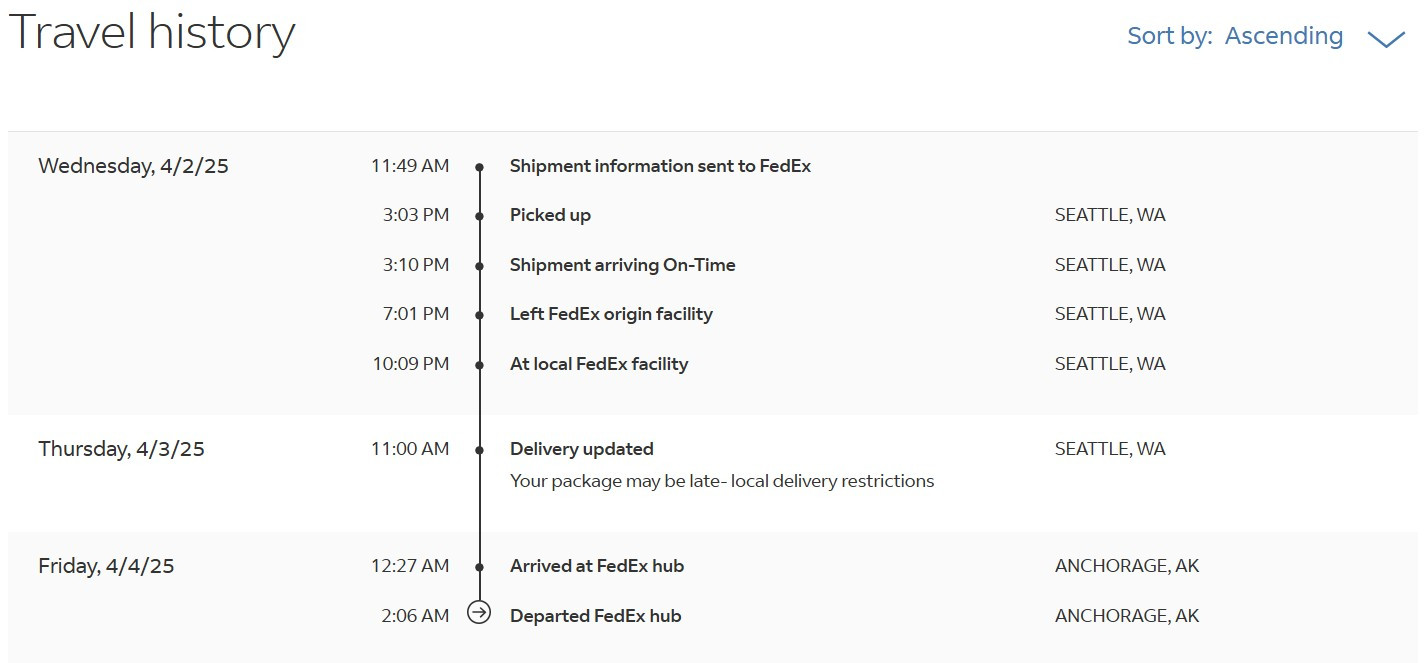Click the local delivery restrictions note

point(722,481)
